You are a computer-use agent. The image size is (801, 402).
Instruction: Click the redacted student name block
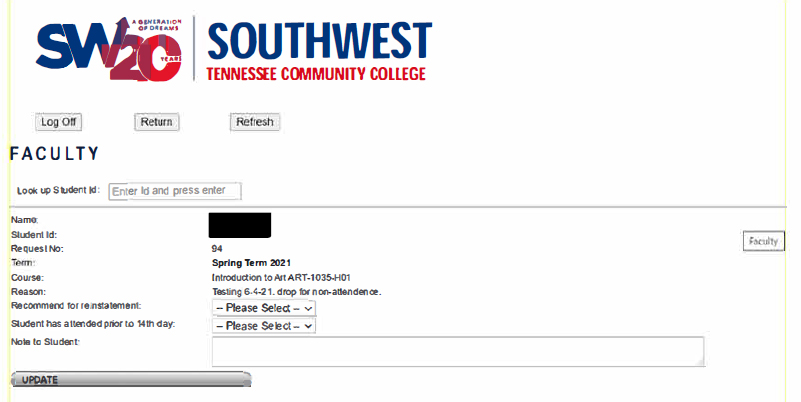click(x=240, y=225)
